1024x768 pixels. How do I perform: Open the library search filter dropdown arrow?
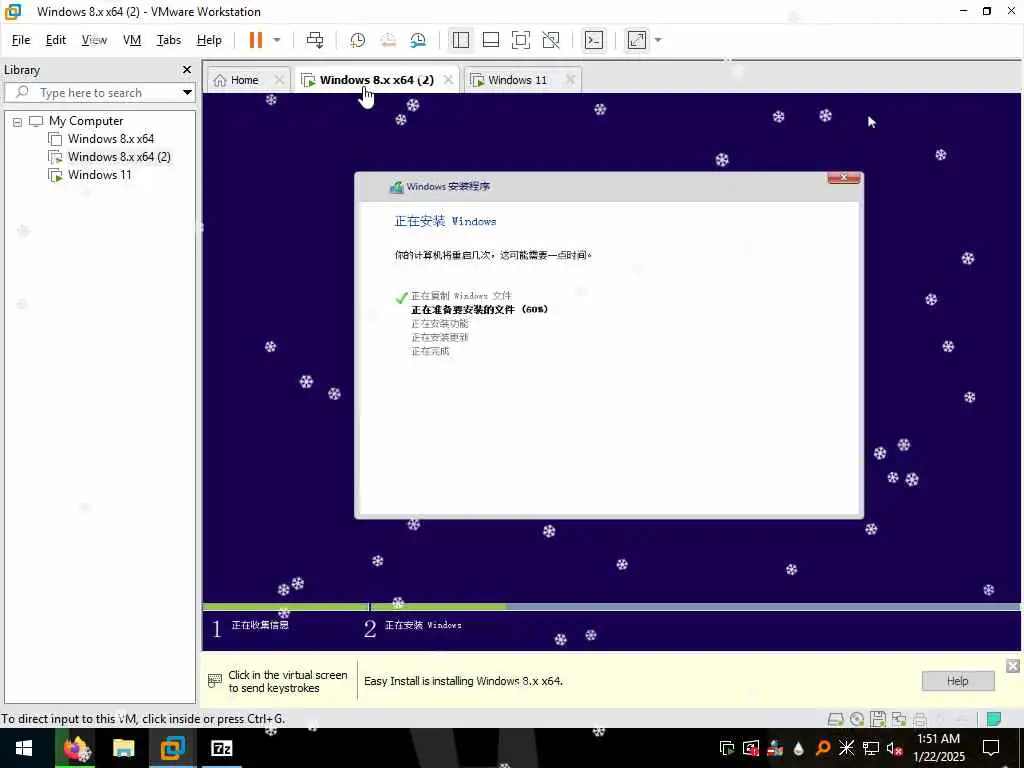[x=187, y=93]
